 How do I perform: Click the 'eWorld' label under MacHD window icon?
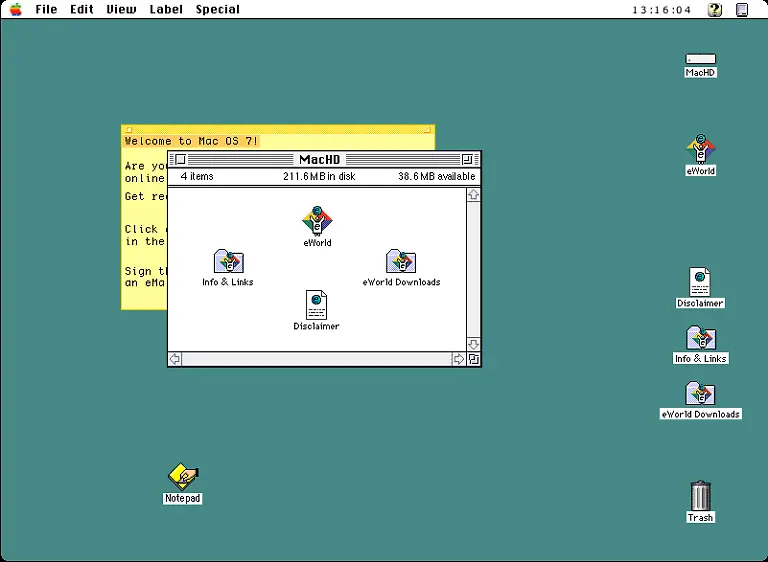317,243
